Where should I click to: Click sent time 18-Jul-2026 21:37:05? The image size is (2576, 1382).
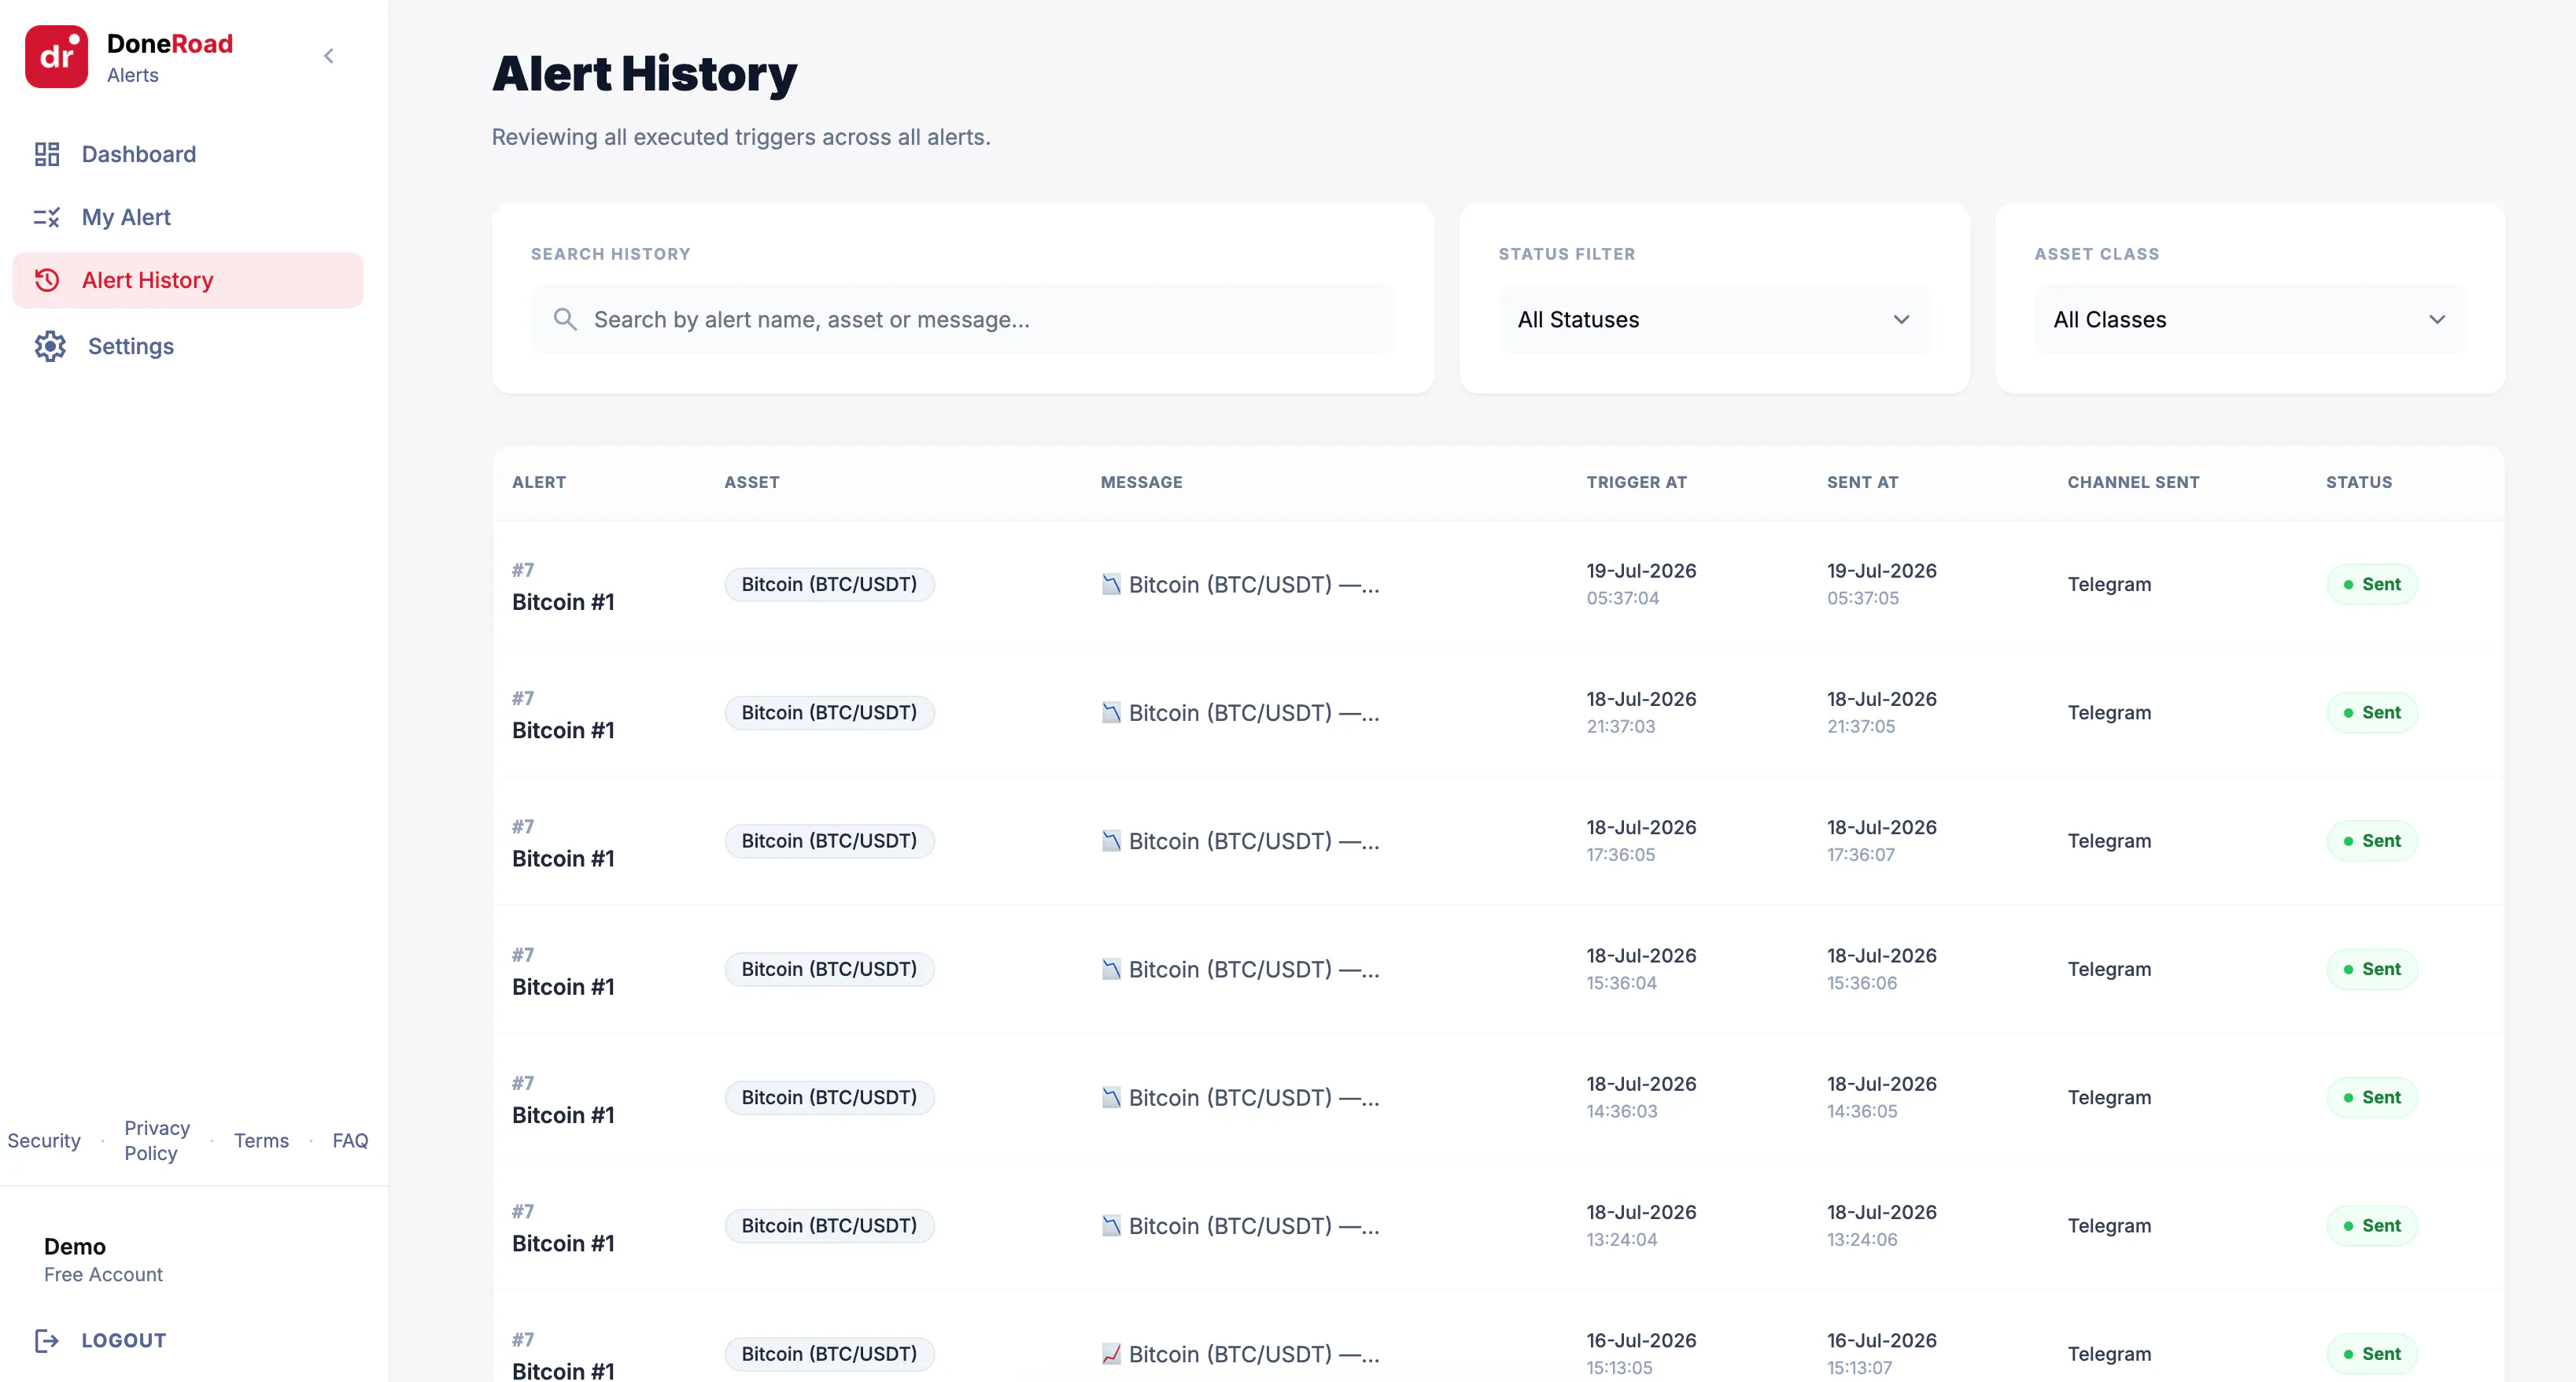click(x=1882, y=712)
